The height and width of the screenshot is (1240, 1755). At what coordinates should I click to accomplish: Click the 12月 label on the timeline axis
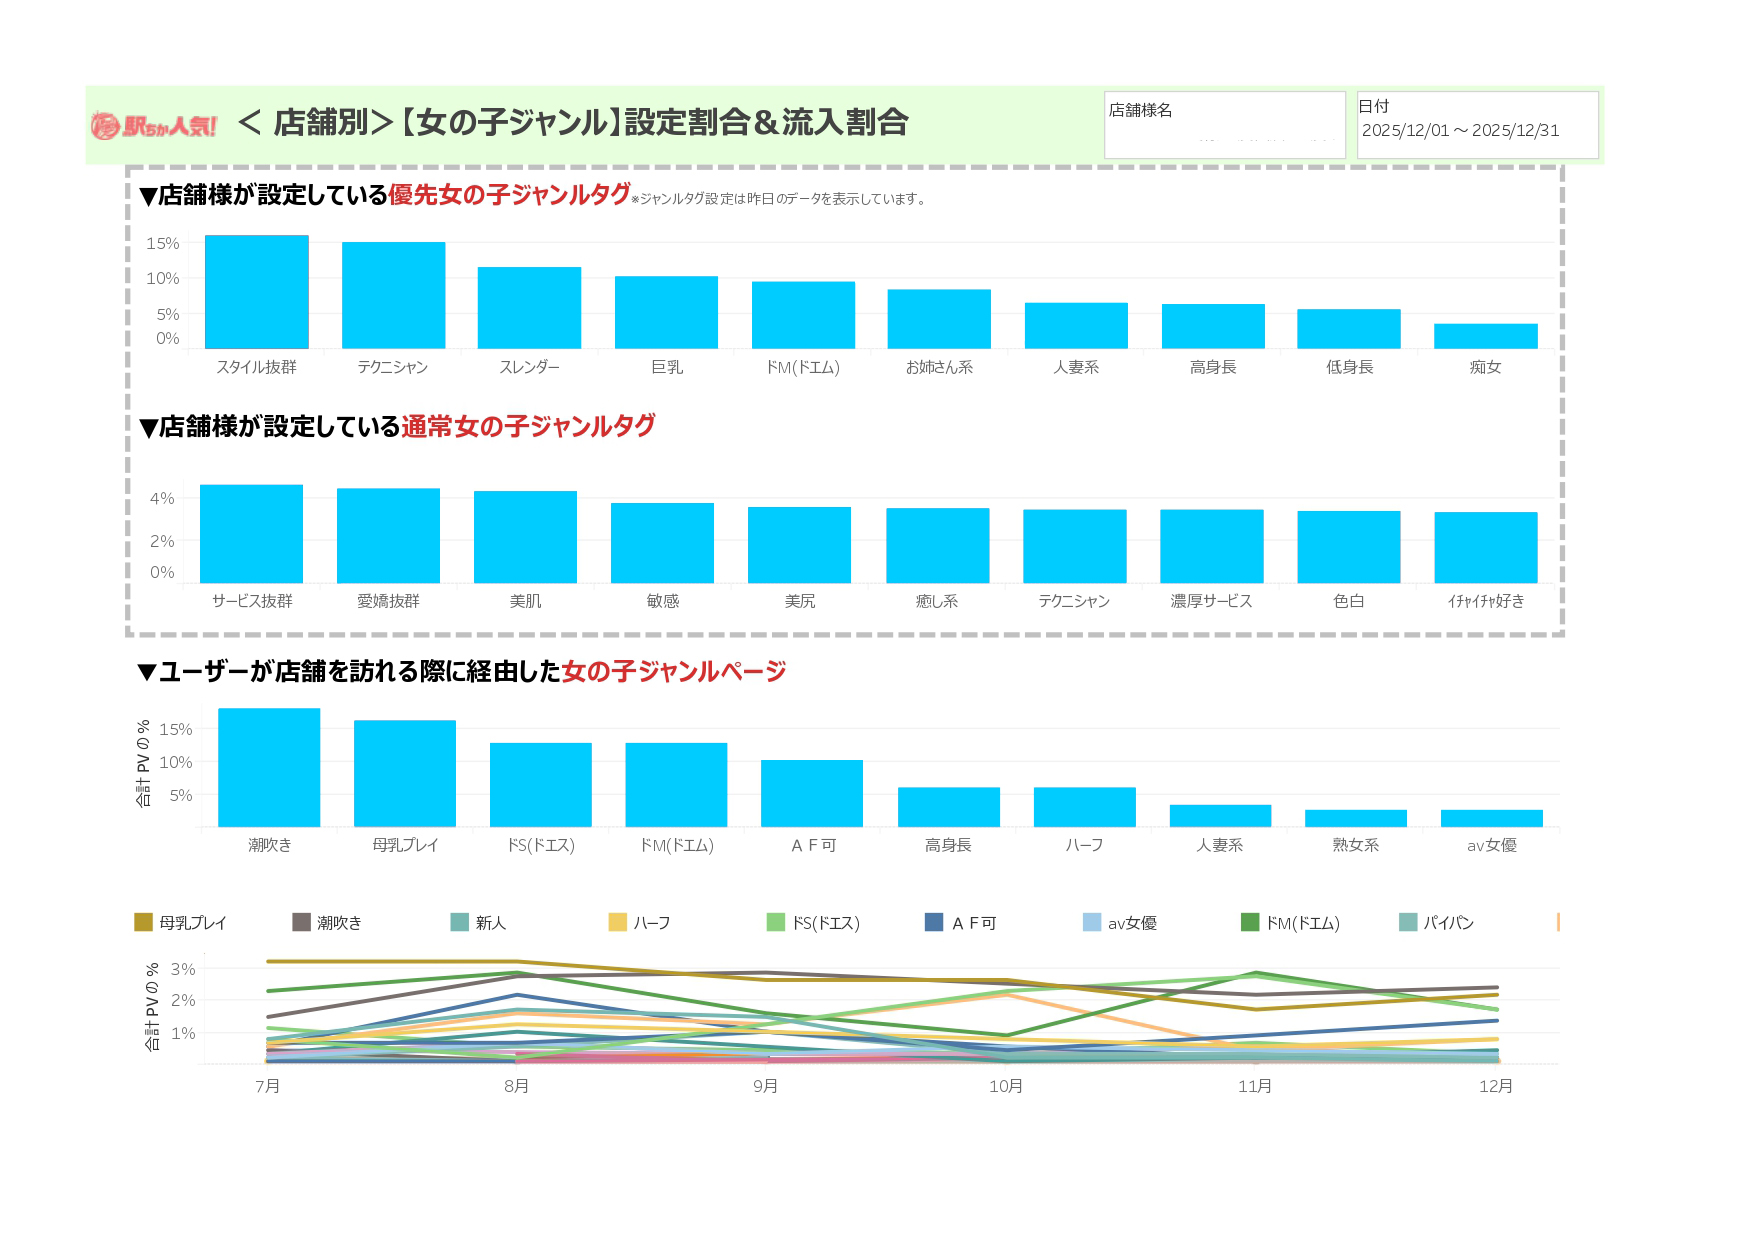point(1496,1086)
